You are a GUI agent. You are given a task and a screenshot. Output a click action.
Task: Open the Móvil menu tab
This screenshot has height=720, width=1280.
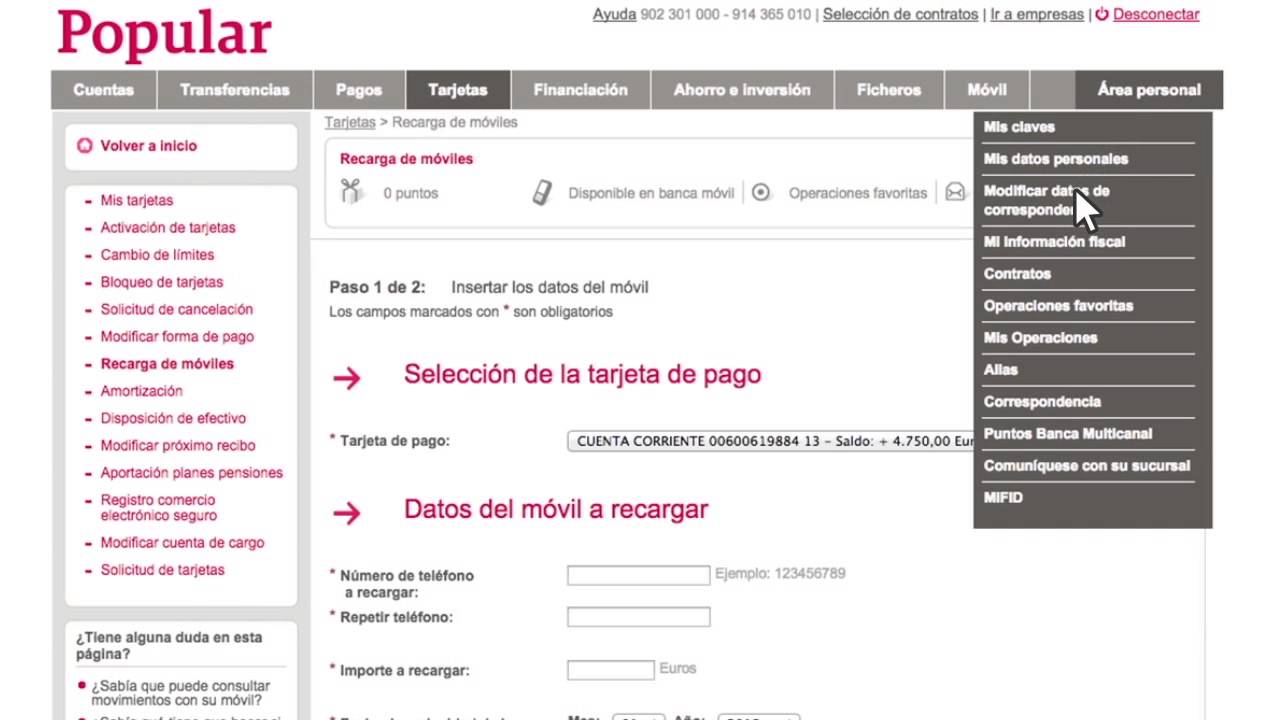pyautogui.click(x=987, y=90)
